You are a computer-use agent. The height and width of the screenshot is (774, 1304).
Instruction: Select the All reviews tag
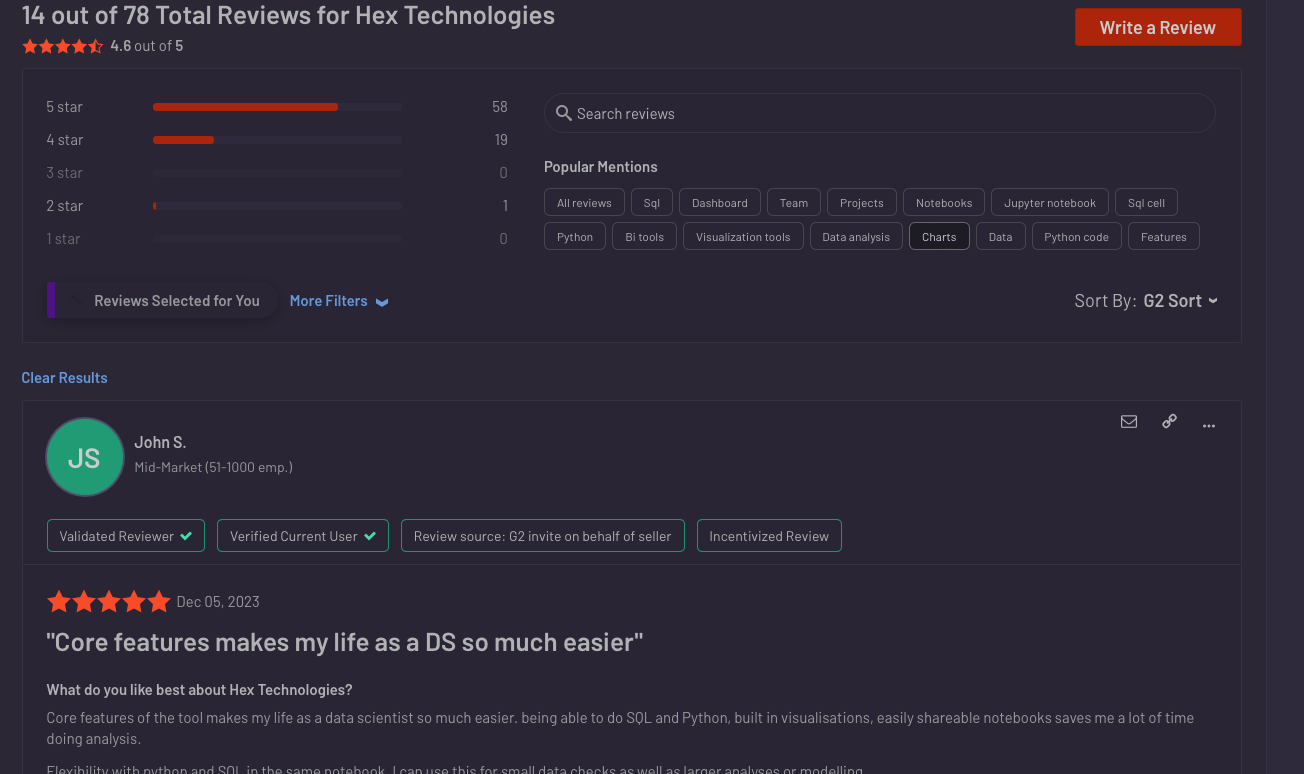(x=584, y=203)
